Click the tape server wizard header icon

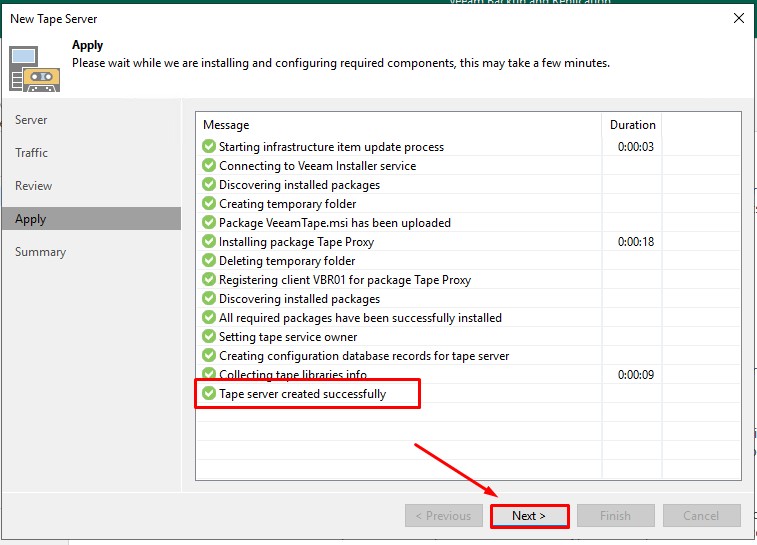point(35,66)
